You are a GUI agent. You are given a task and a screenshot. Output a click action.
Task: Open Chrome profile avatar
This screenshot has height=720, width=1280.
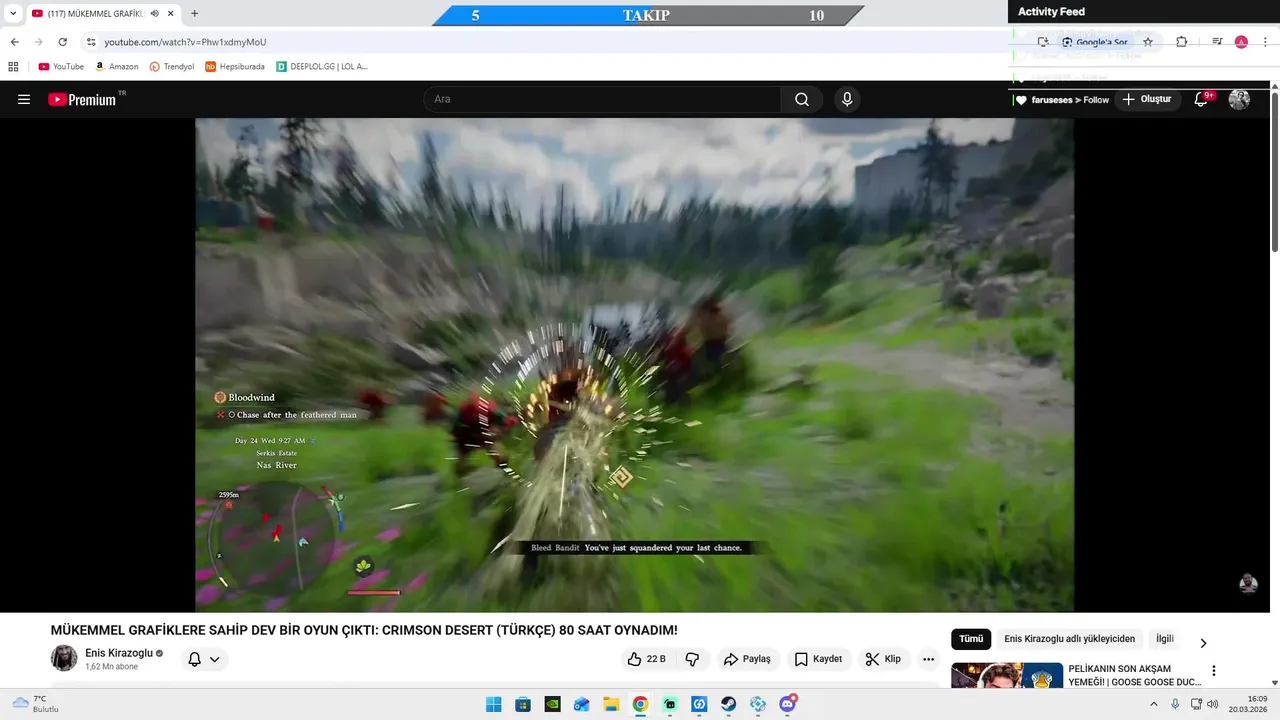click(1241, 42)
